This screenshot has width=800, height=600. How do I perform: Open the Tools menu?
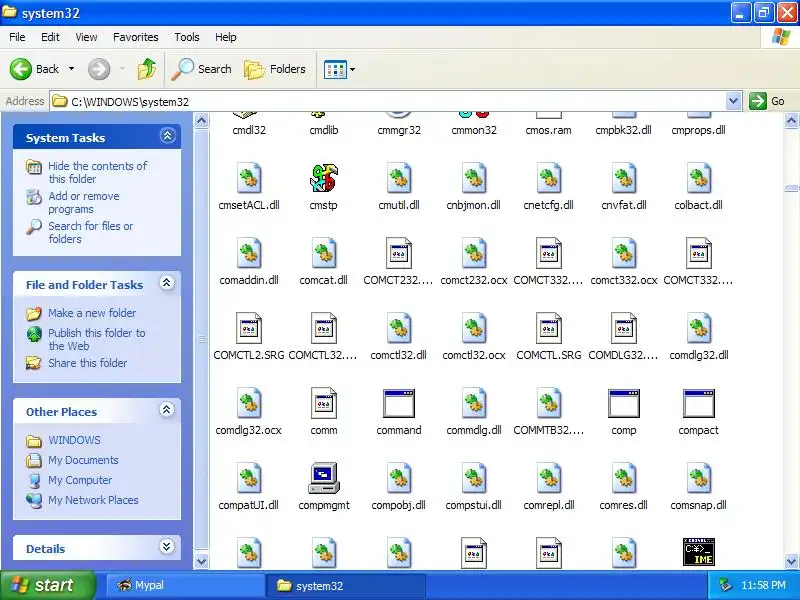pos(187,37)
